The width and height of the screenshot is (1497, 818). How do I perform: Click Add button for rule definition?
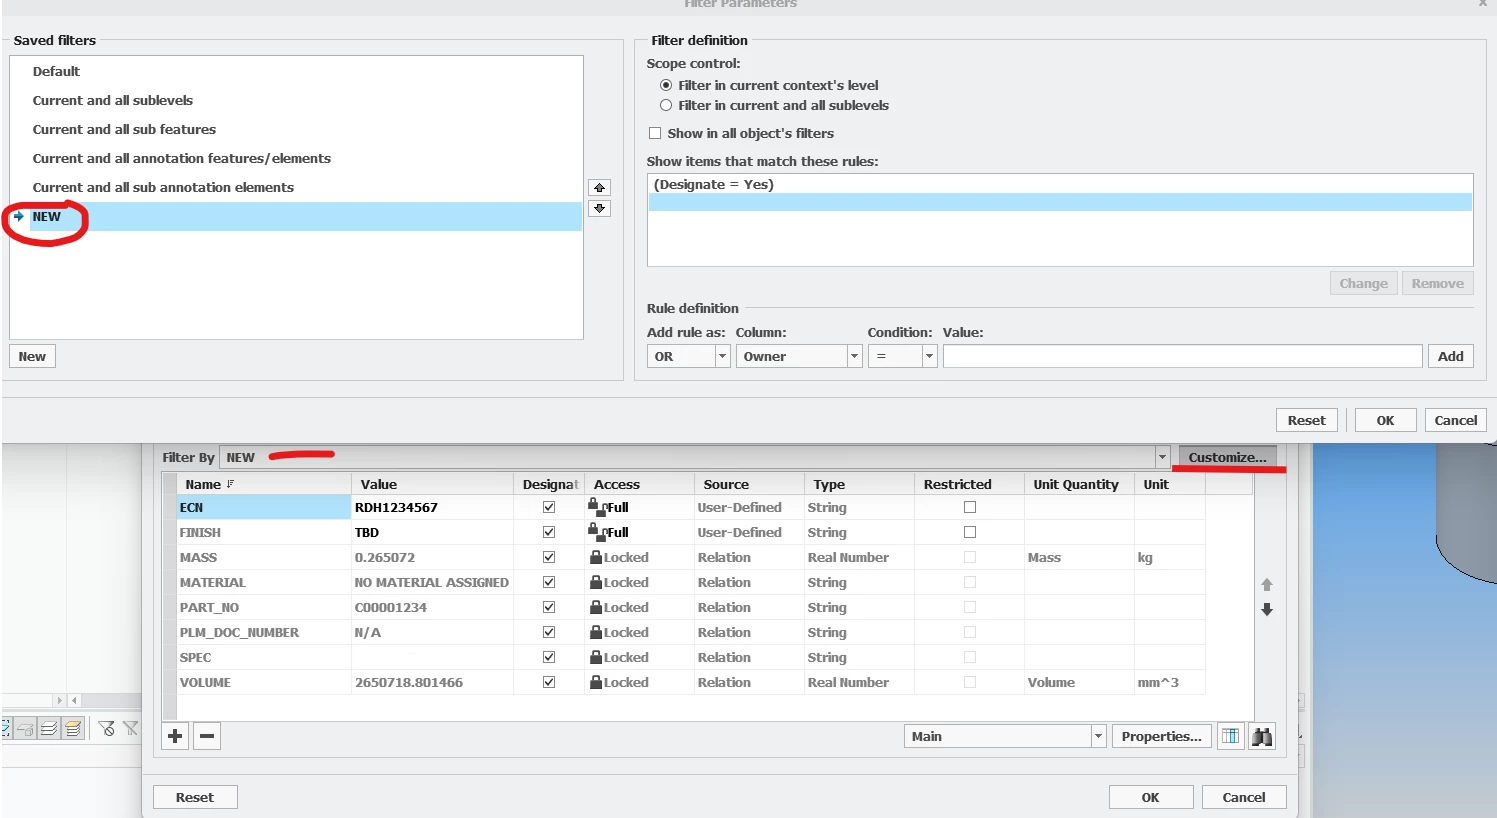click(x=1450, y=356)
